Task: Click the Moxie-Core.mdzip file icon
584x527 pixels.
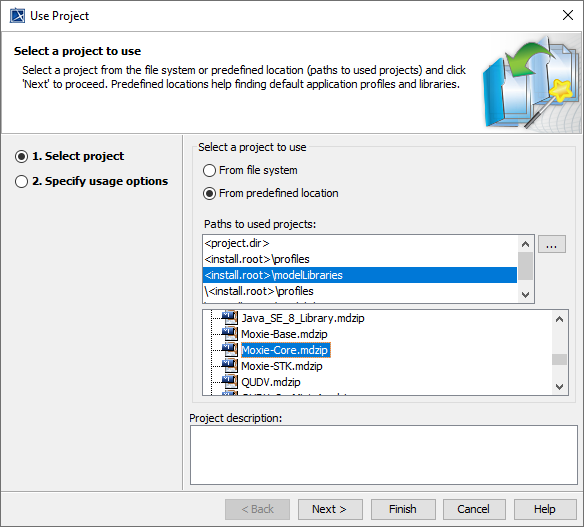Action: point(230,350)
